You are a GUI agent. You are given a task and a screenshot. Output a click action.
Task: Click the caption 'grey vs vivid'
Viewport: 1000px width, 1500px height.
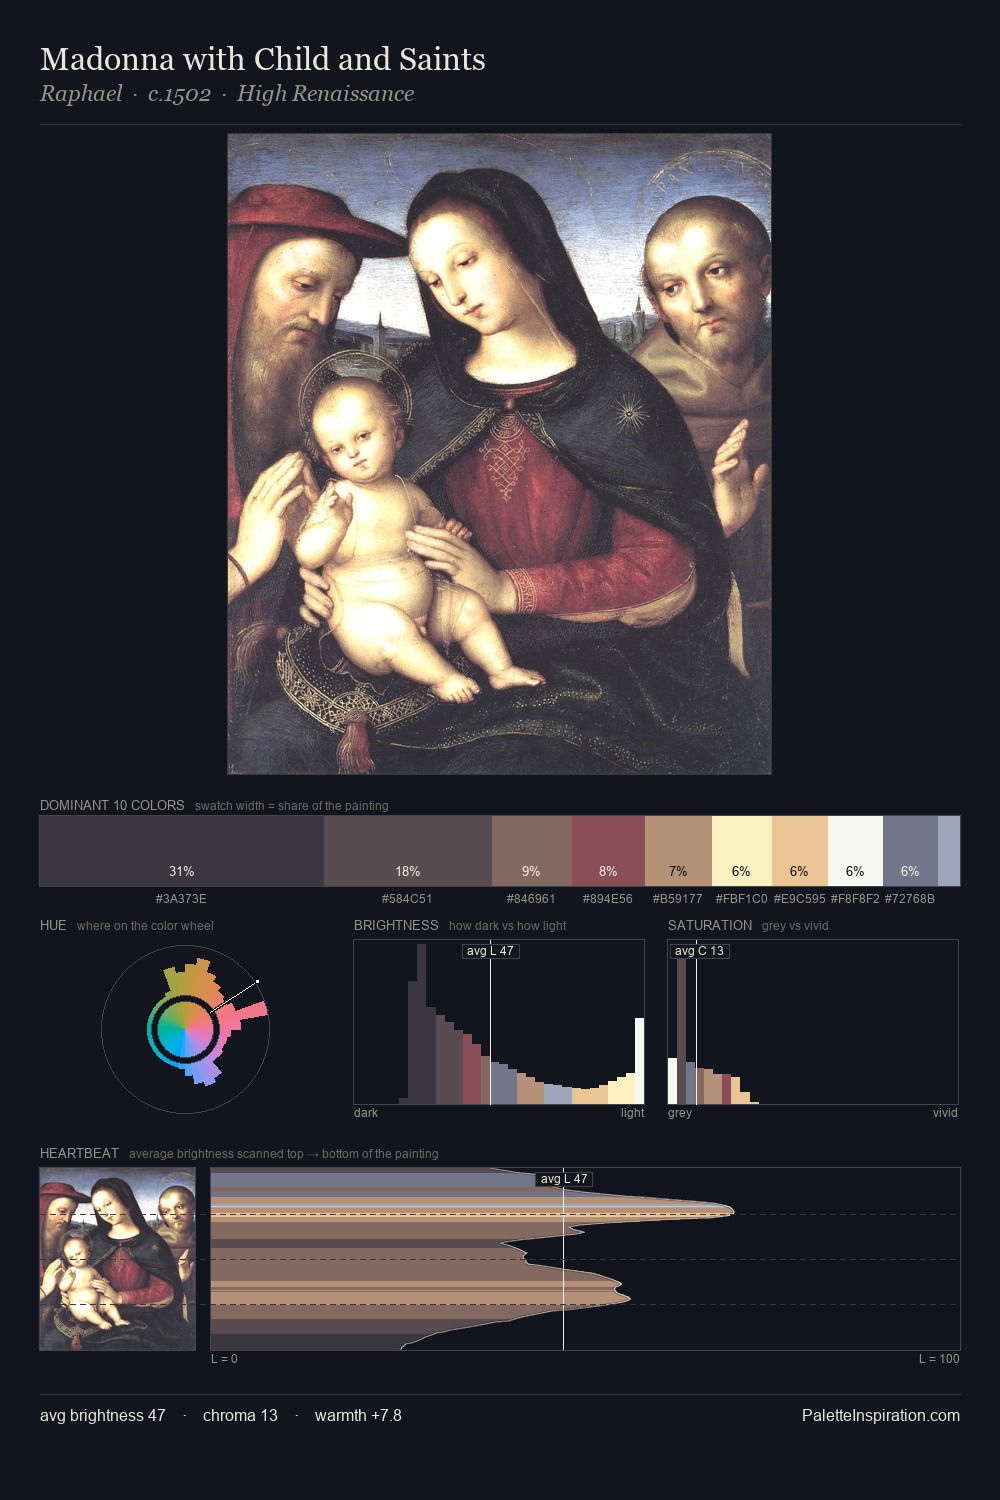pos(795,926)
